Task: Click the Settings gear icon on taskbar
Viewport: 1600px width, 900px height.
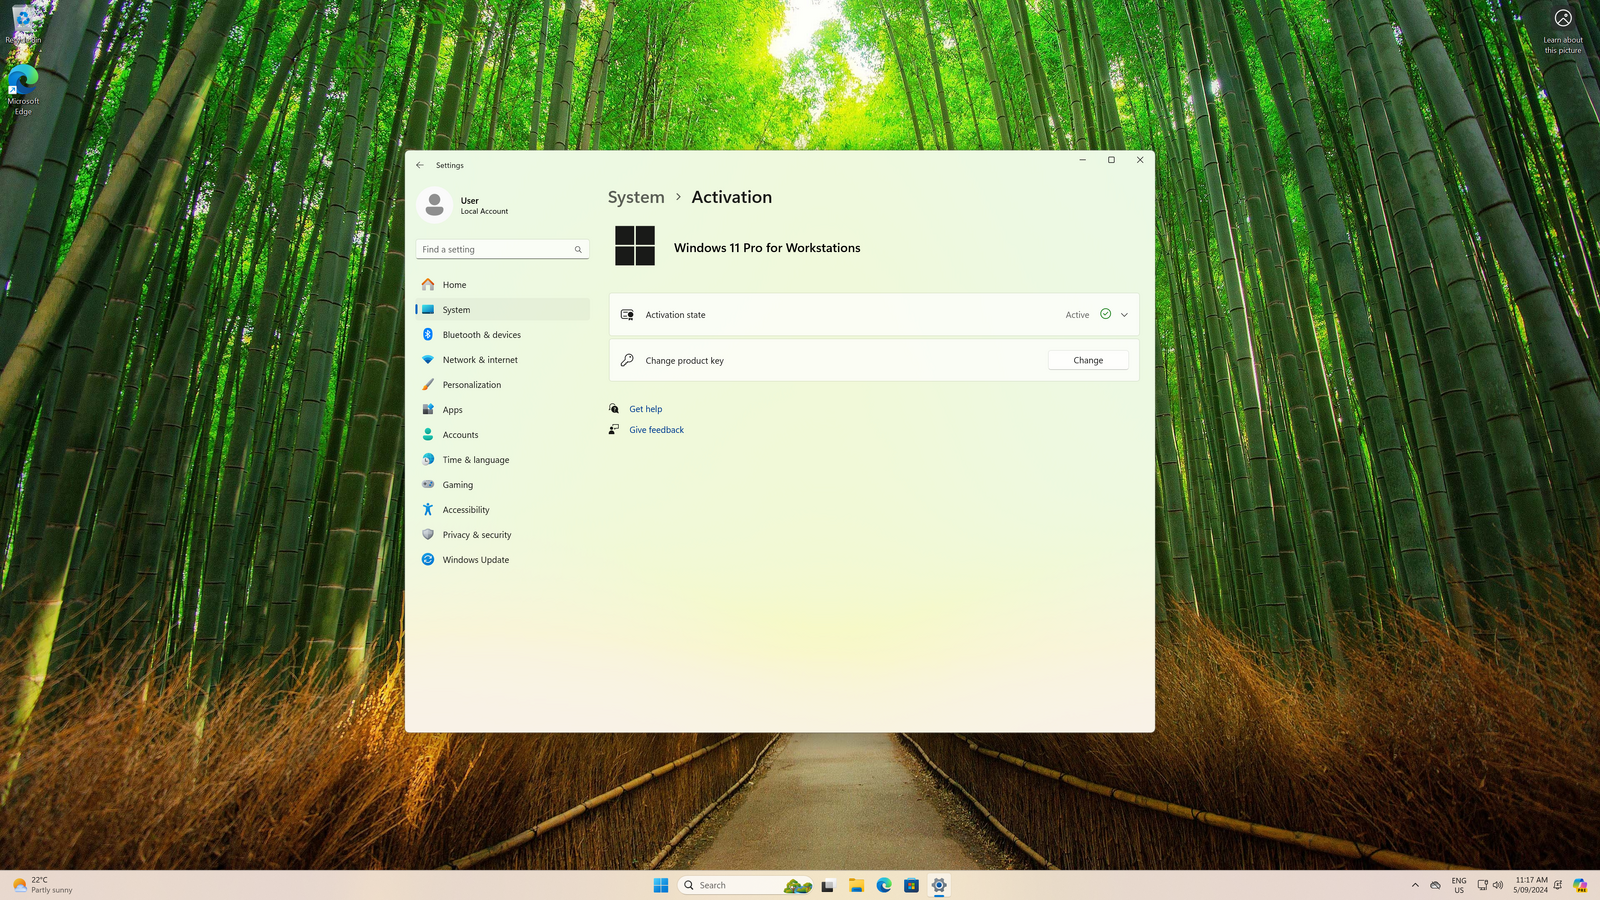Action: point(939,885)
